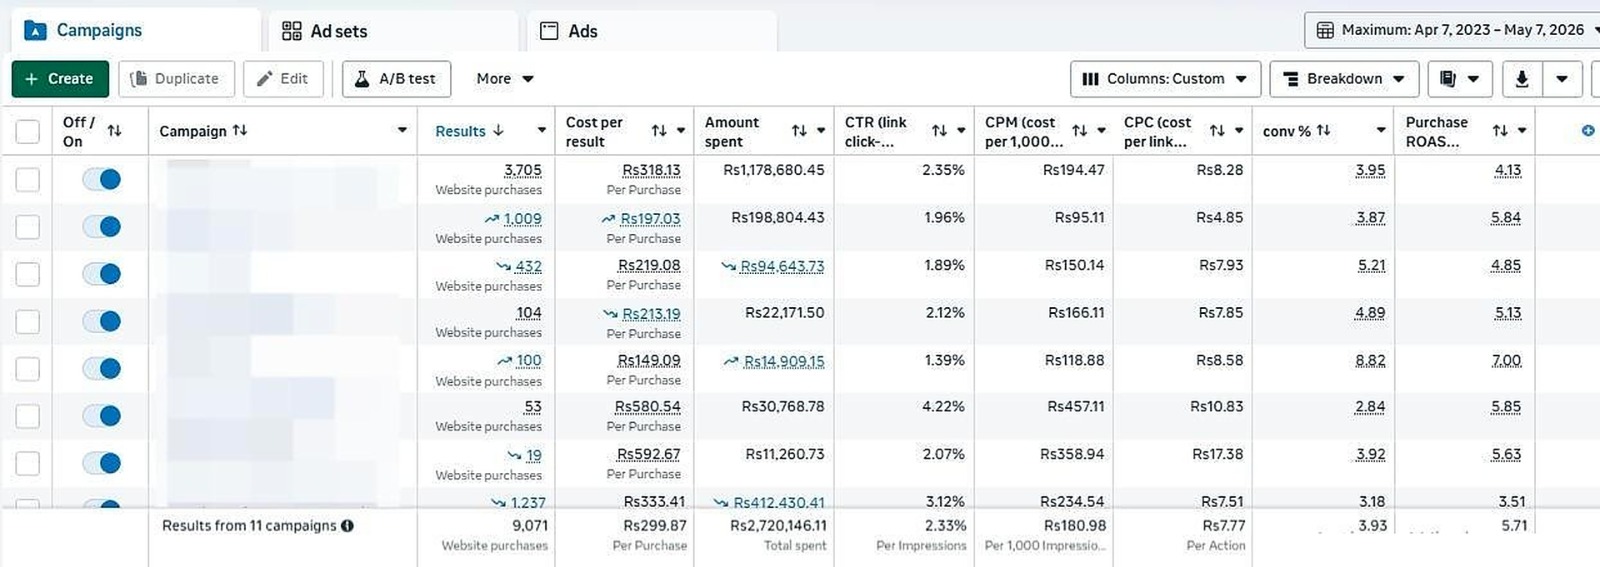Click the Ads tab square icon
The image size is (1600, 567).
(549, 31)
